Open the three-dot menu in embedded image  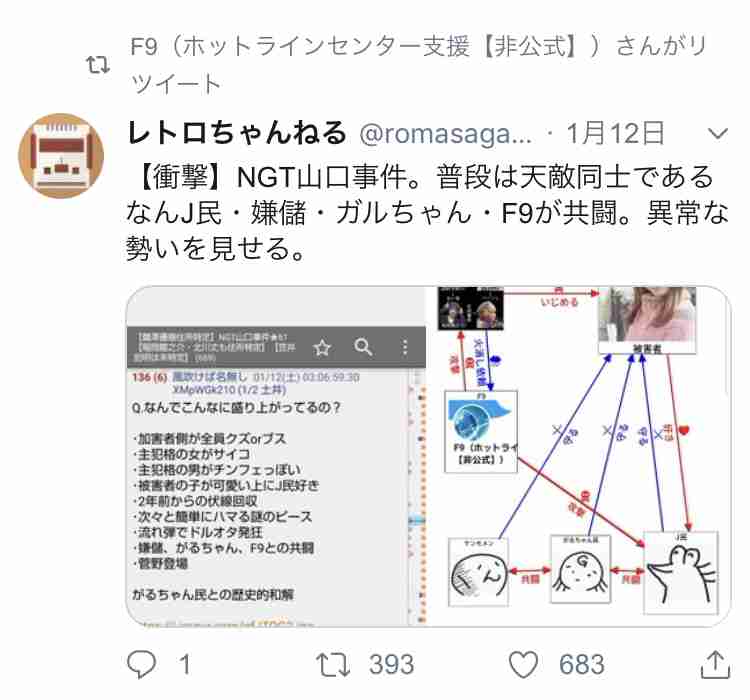405,347
